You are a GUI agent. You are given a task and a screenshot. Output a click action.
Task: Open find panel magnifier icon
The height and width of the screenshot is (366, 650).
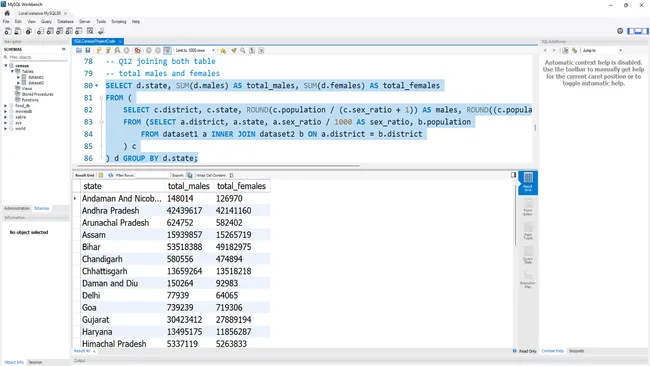pos(243,51)
